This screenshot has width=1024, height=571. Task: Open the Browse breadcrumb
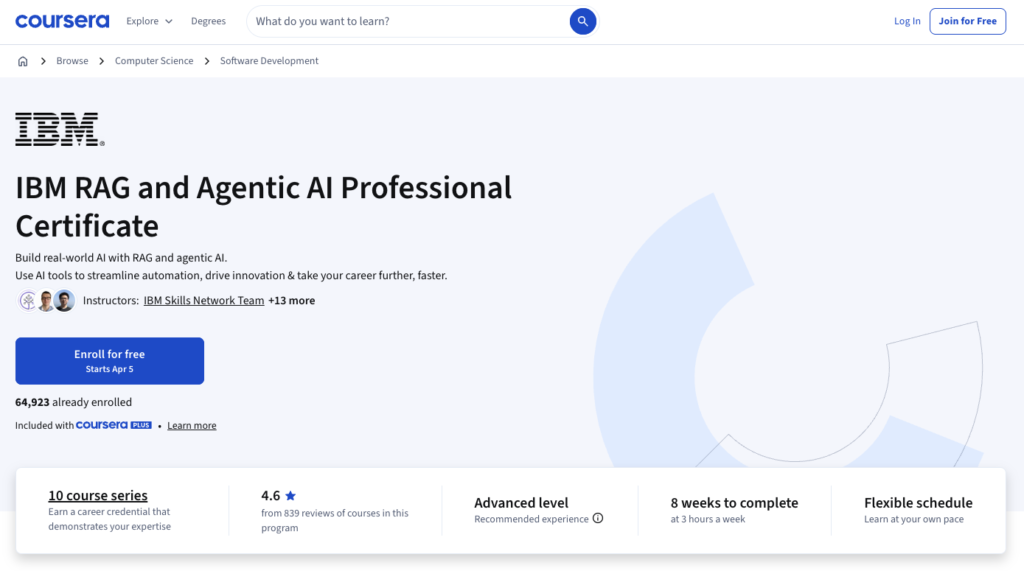click(x=72, y=61)
